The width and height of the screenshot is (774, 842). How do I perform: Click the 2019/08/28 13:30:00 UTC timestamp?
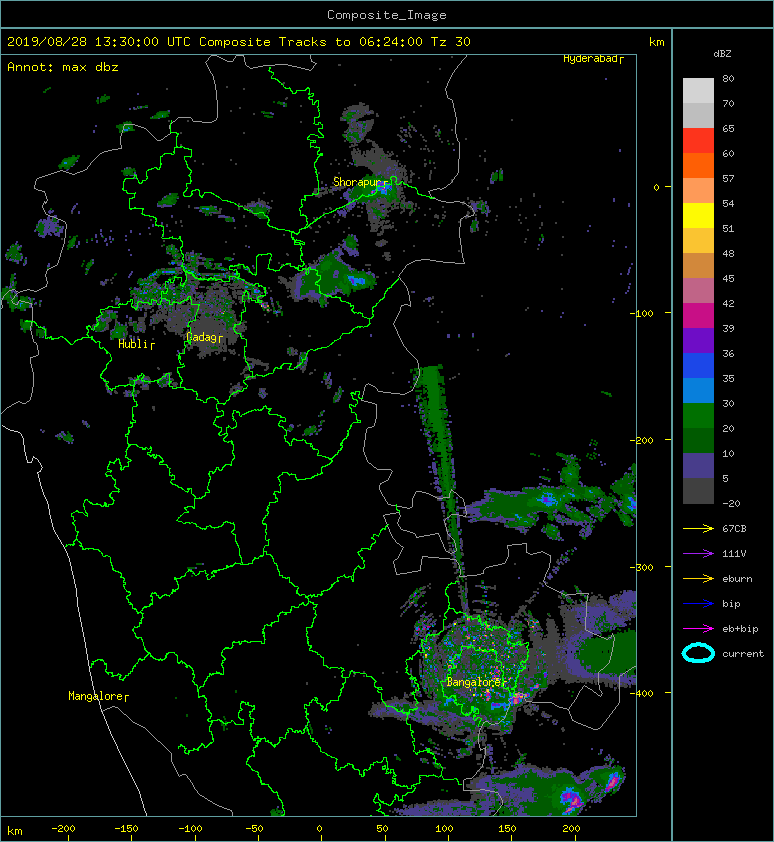click(99, 42)
